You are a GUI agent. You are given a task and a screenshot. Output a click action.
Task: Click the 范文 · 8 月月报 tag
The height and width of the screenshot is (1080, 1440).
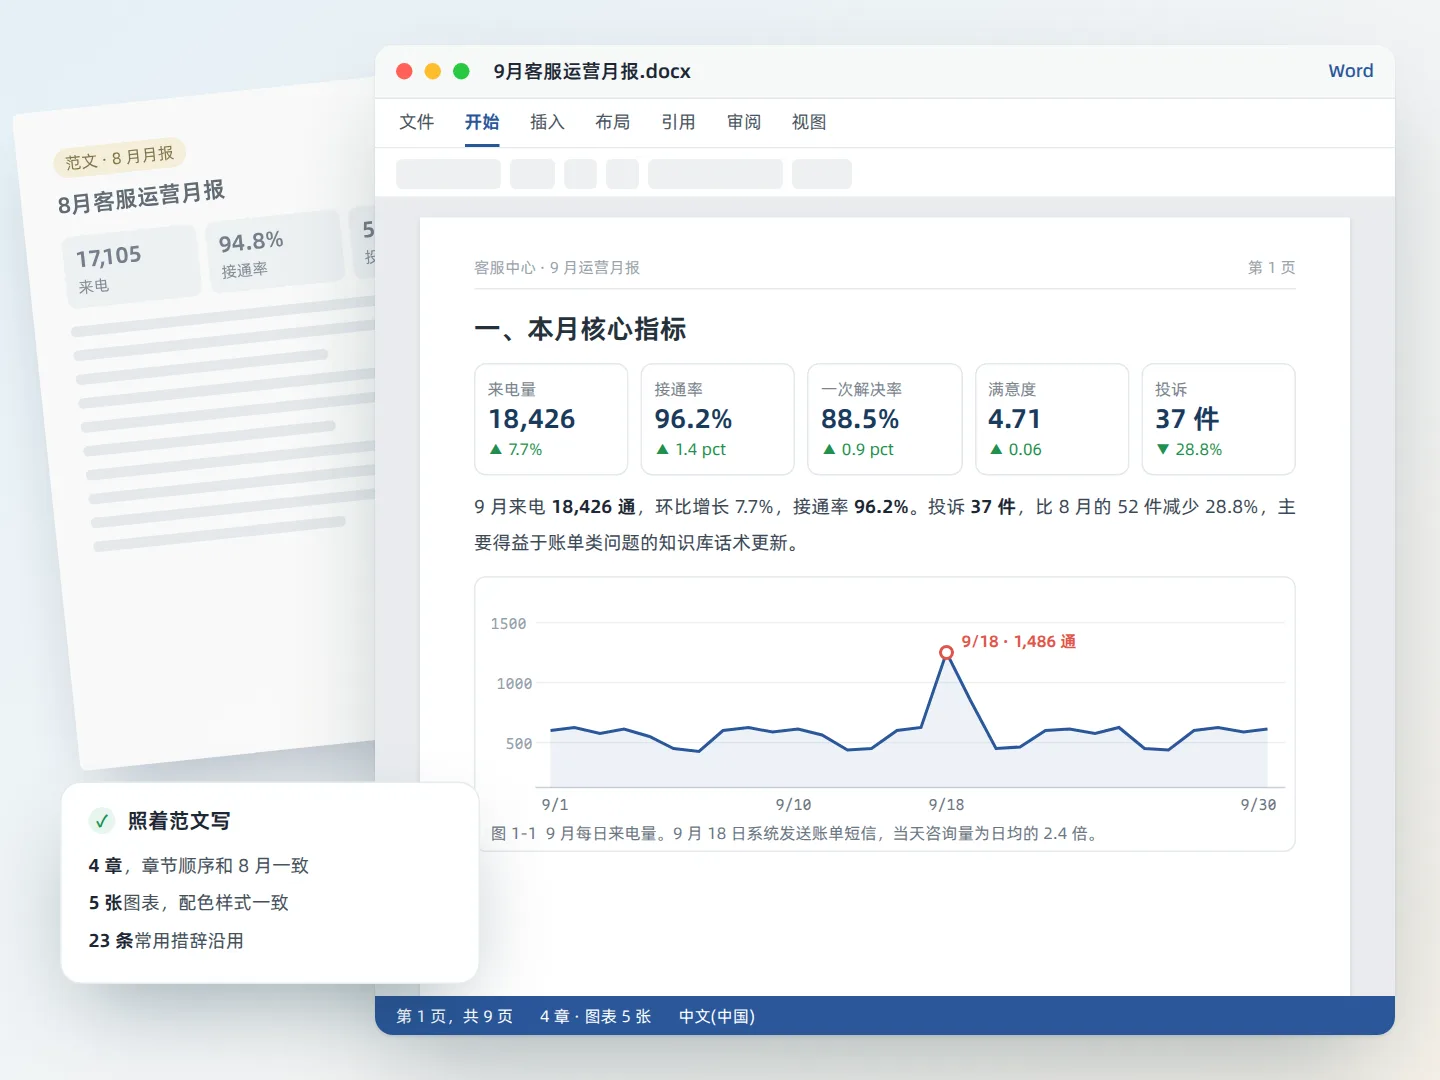[x=120, y=158]
